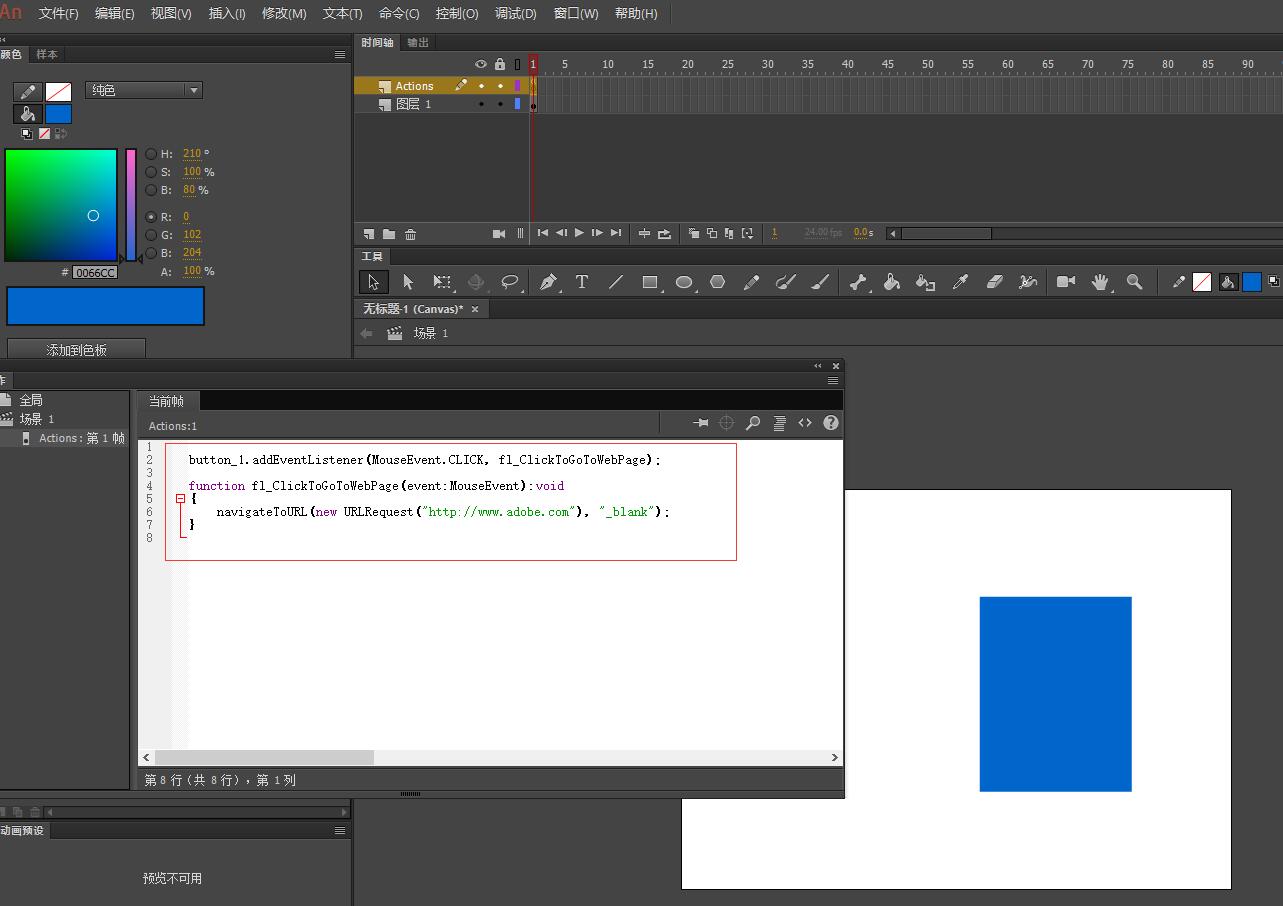
Task: Switch to the 样本 tab
Action: (47, 54)
